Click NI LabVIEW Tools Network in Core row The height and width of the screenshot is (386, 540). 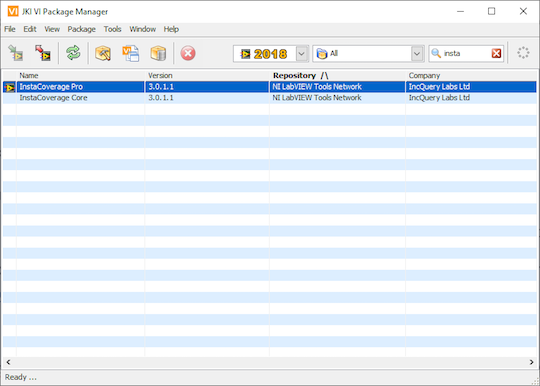coord(317,98)
